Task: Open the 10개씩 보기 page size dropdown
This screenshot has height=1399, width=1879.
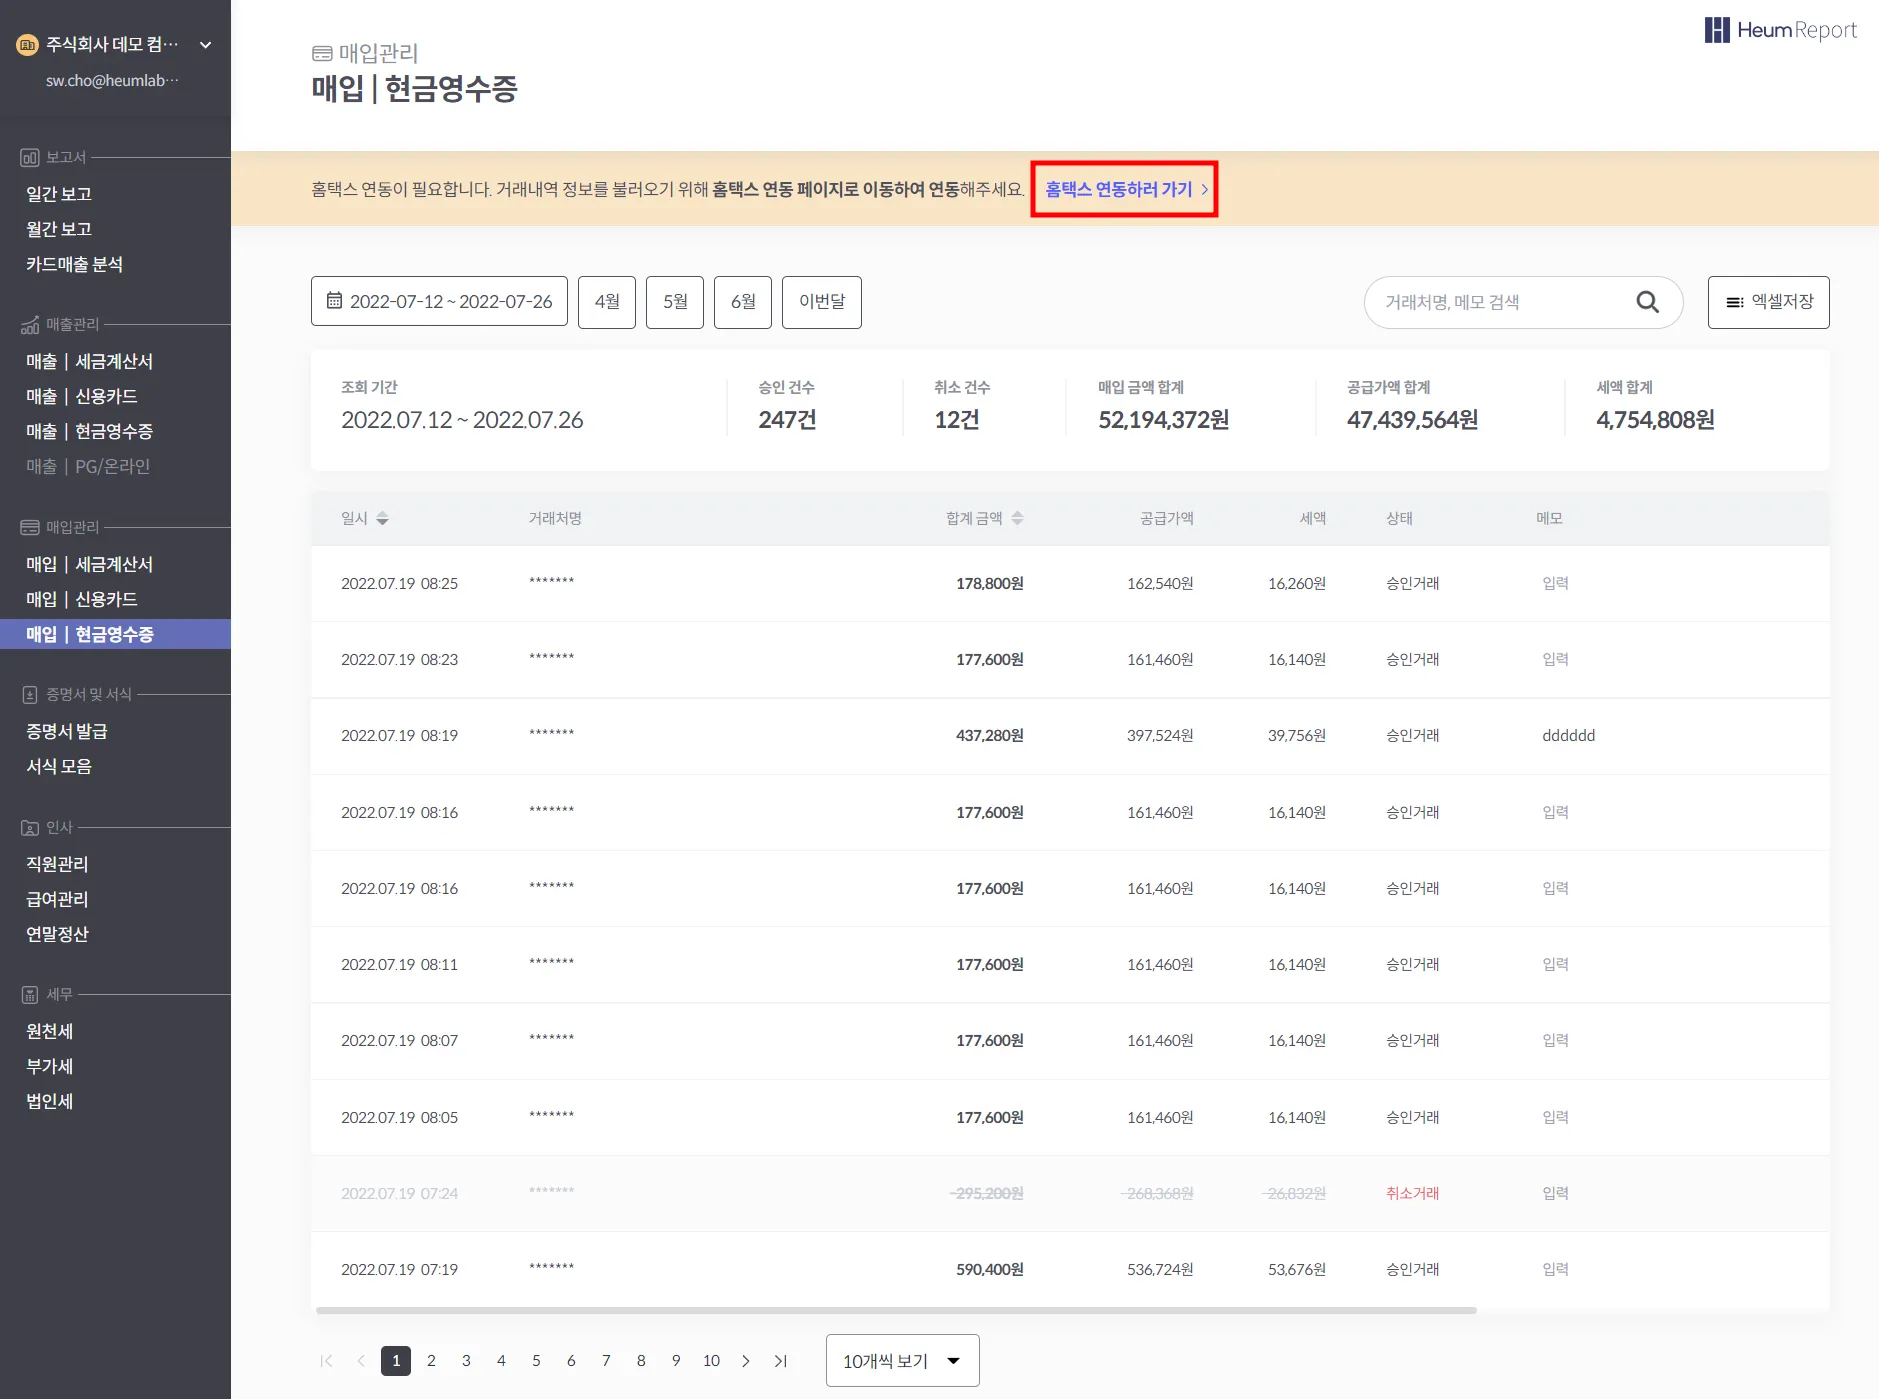Action: tap(902, 1361)
